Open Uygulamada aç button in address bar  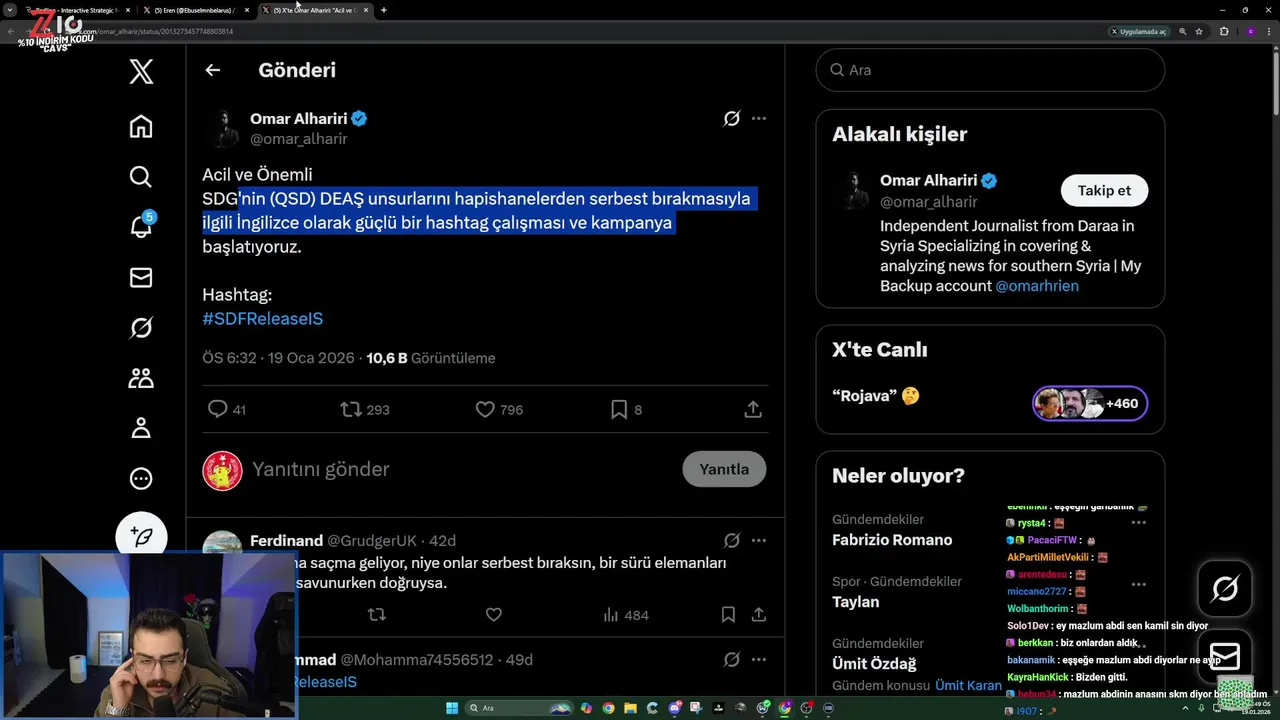click(x=1138, y=31)
